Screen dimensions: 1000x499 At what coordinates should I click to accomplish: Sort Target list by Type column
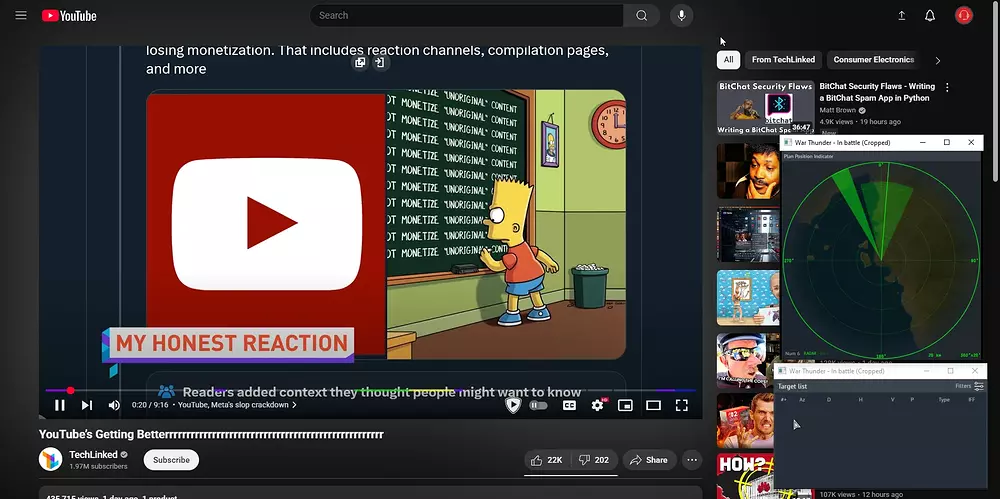pos(944,399)
